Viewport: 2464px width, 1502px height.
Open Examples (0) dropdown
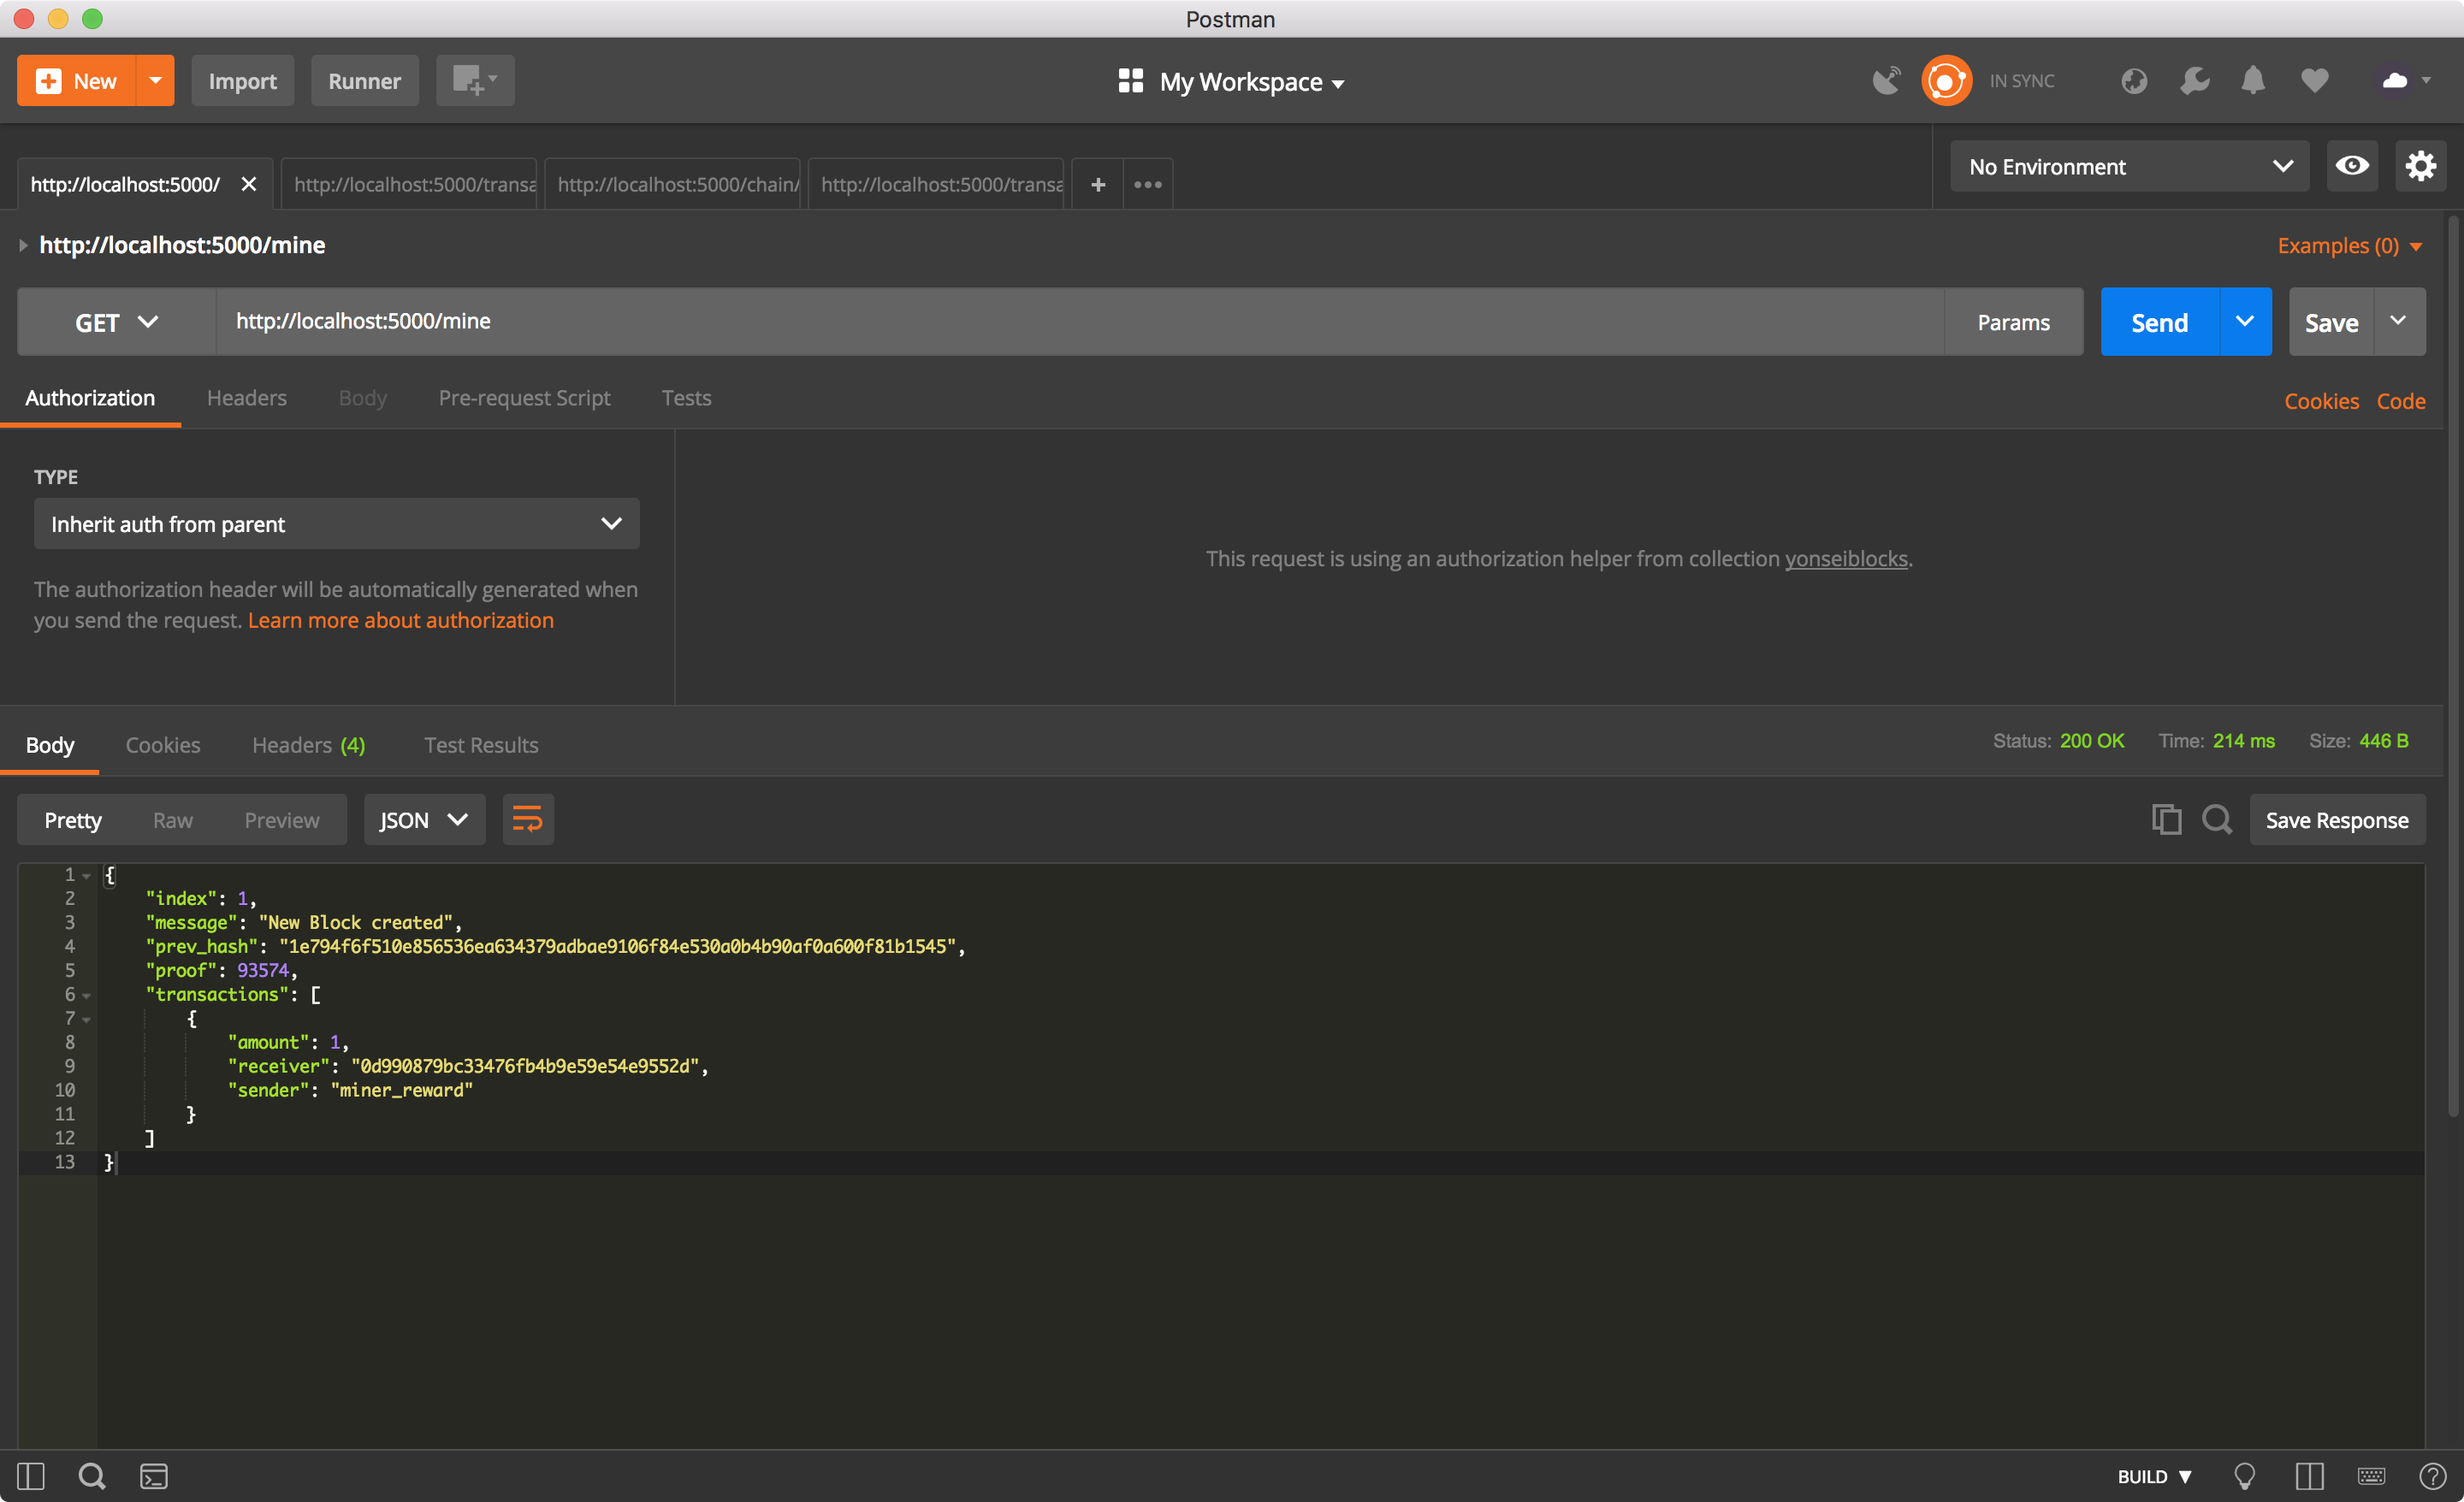[x=2349, y=245]
